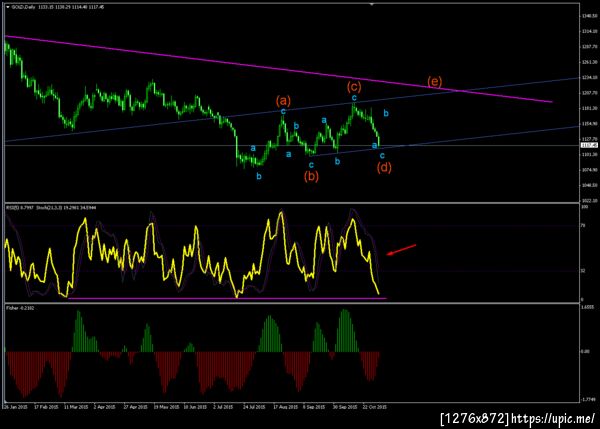Click the GOLD,Daily chart title text

[x=23, y=7]
